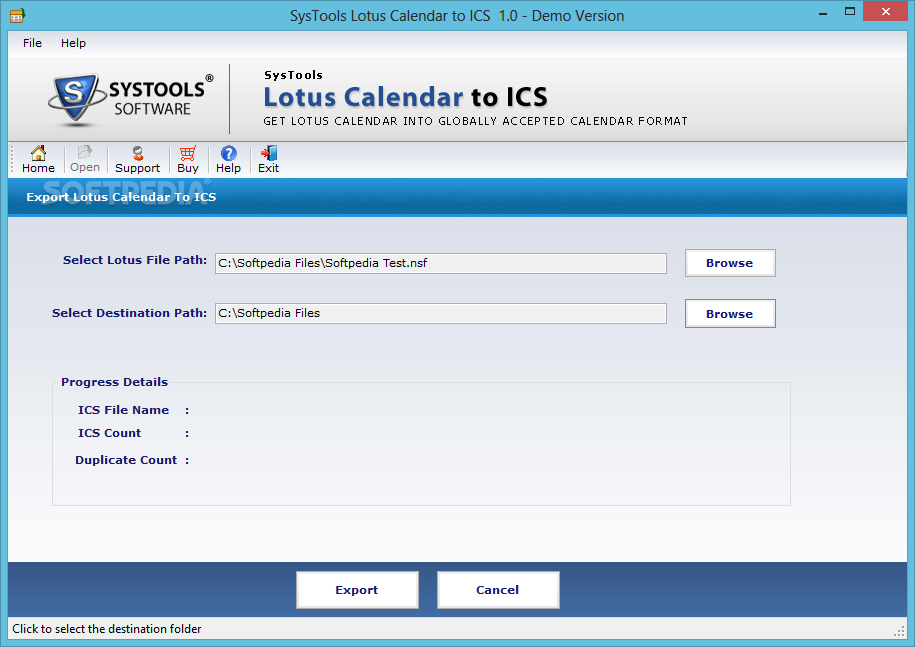Click the SysTools Software logo
The width and height of the screenshot is (915, 647).
point(131,99)
